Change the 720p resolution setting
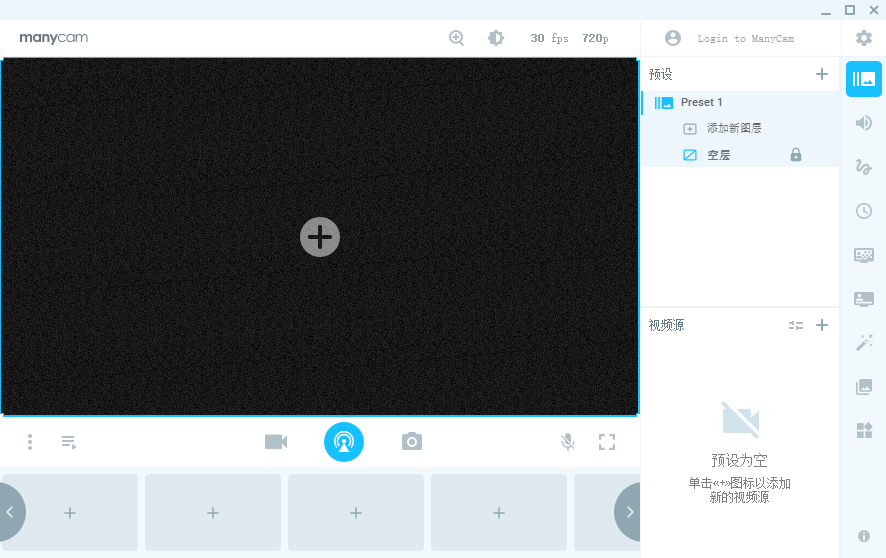This screenshot has height=558, width=886. click(x=595, y=38)
